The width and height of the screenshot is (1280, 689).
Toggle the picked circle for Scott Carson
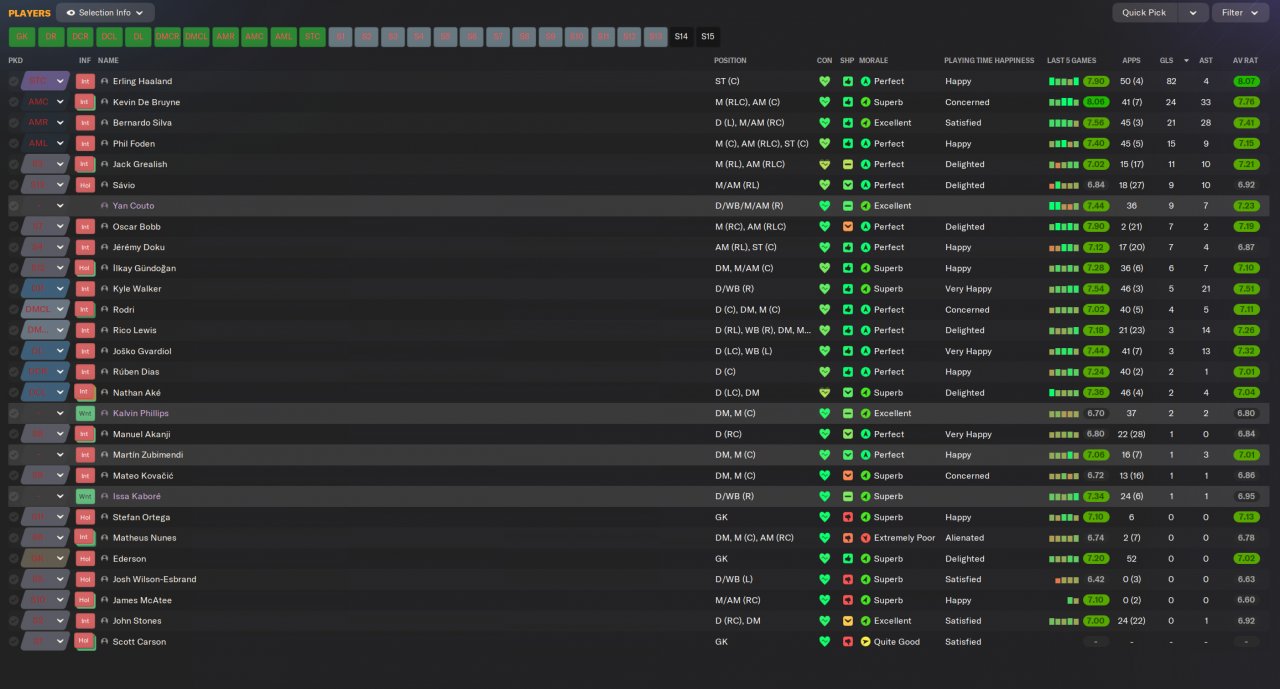(x=14, y=642)
